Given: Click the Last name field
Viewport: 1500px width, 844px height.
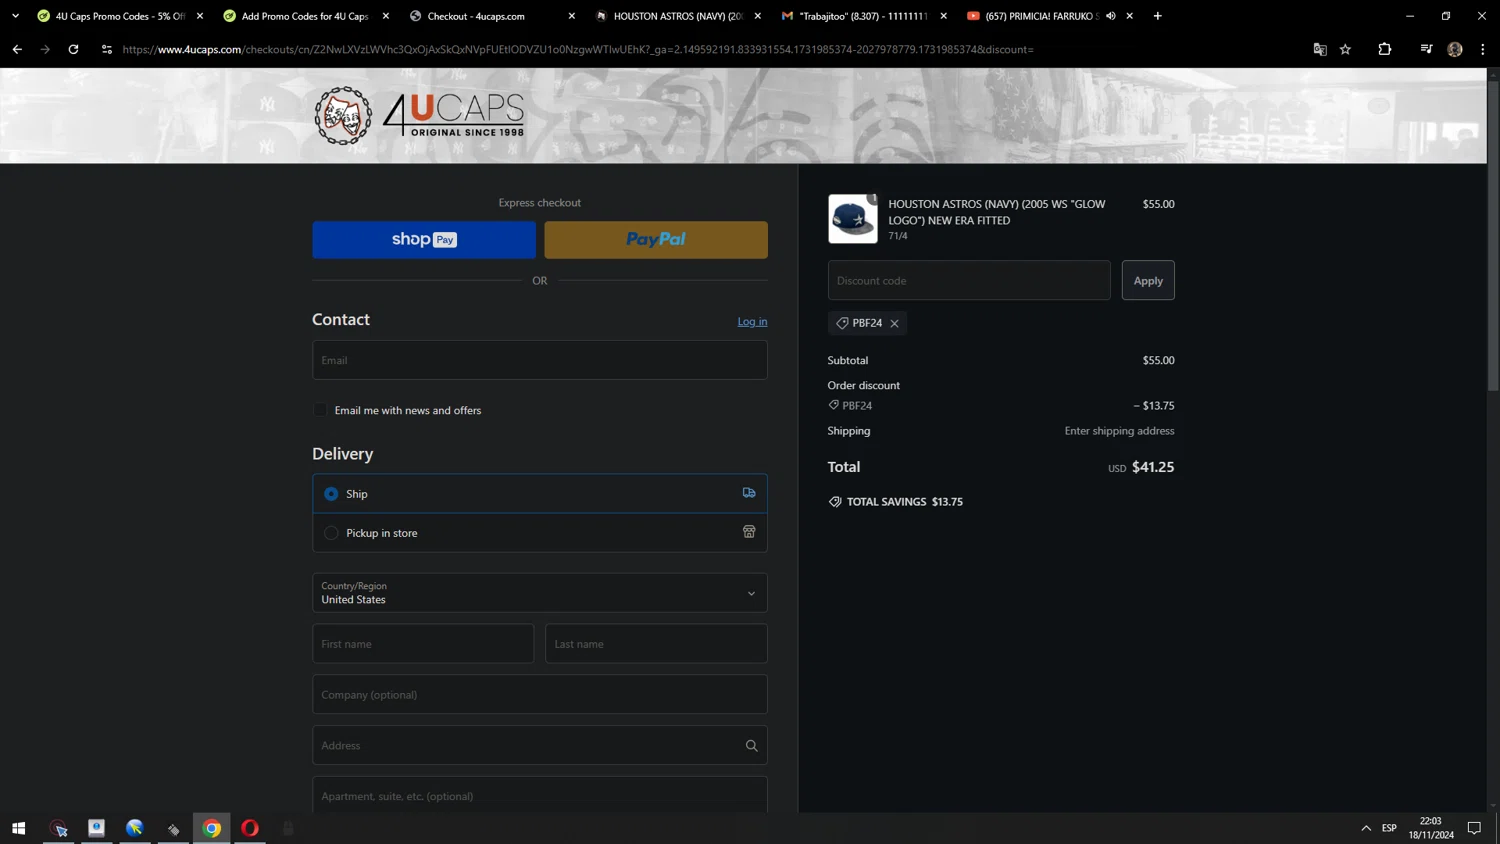Looking at the screenshot, I should coord(656,644).
